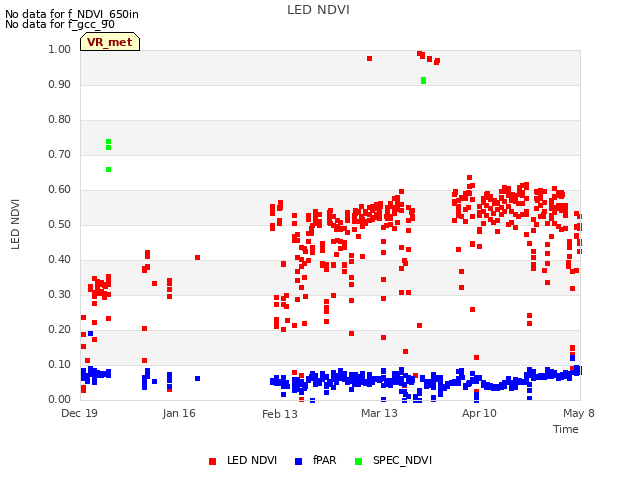
Task: Click the chart title LED NDVI
Action: [318, 10]
